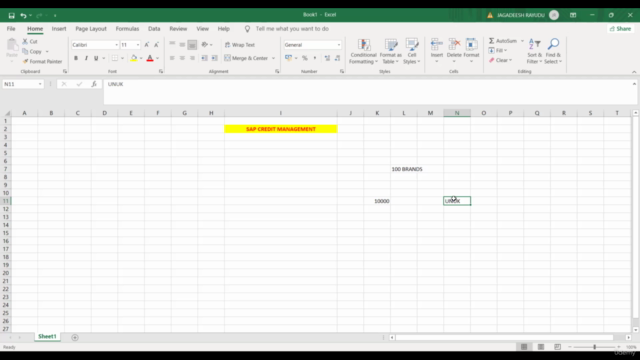Open the Cell Styles gallery

pyautogui.click(x=412, y=51)
